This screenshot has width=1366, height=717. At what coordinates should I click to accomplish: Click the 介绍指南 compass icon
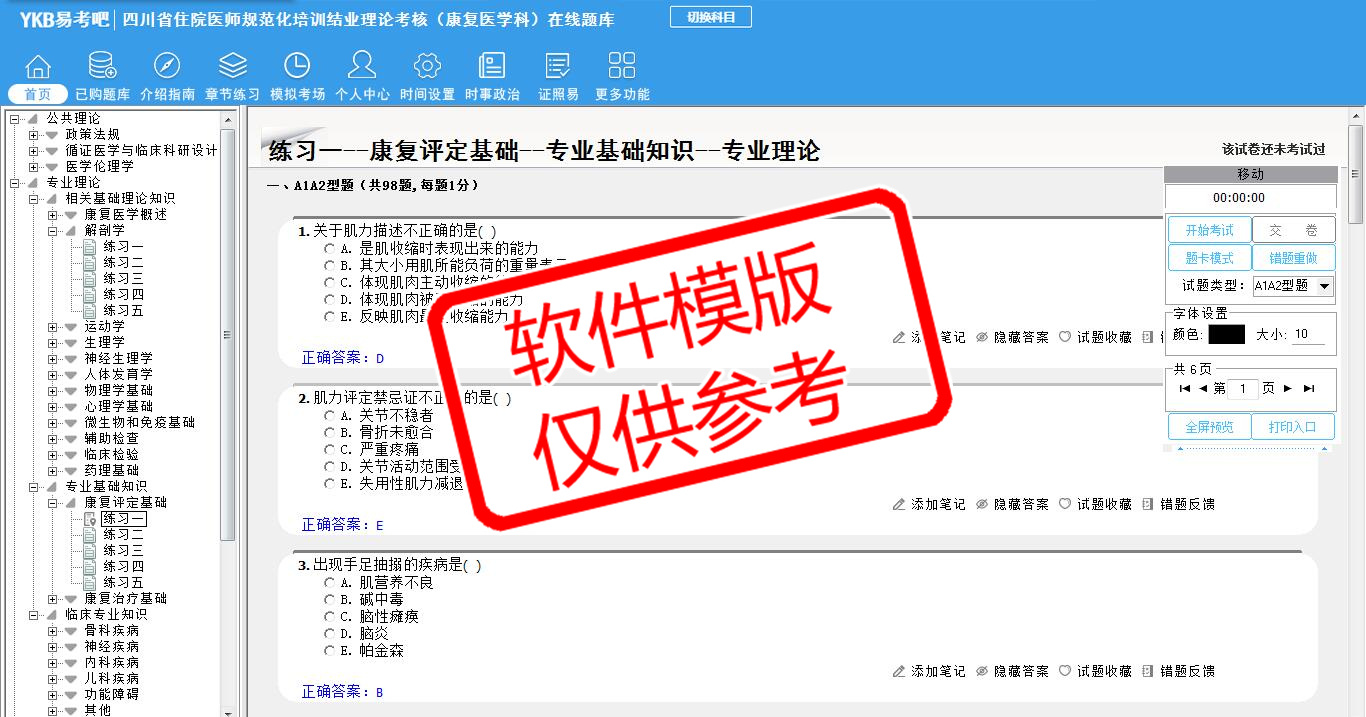(x=167, y=66)
